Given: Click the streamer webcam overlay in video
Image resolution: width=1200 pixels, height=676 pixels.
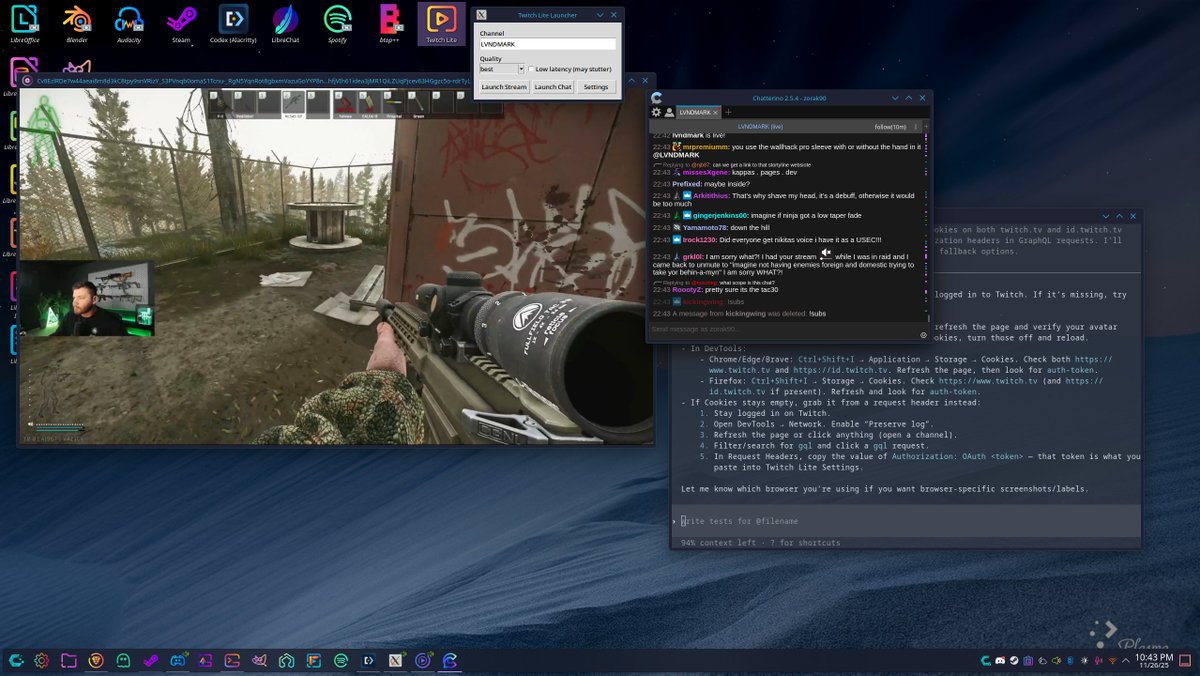Looking at the screenshot, I should point(85,299).
